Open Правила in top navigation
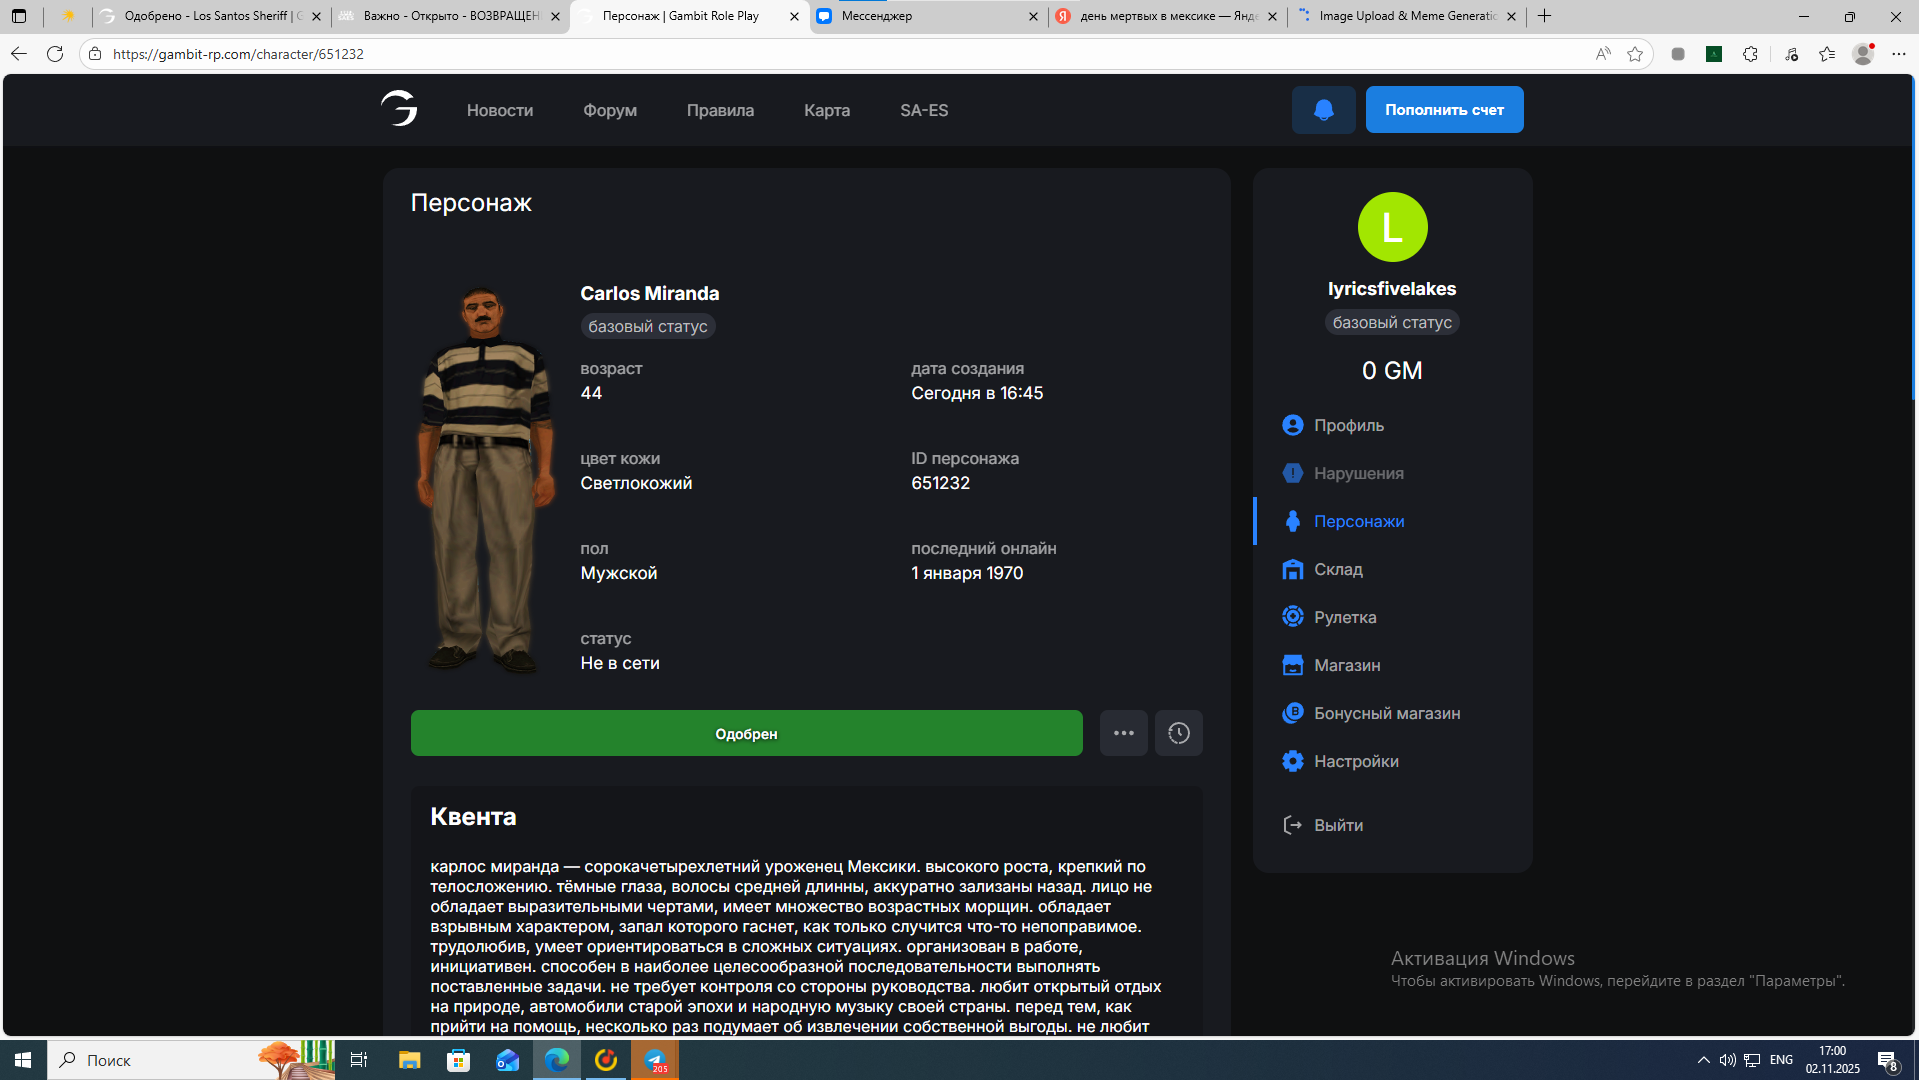Image resolution: width=1919 pixels, height=1080 pixels. [720, 110]
